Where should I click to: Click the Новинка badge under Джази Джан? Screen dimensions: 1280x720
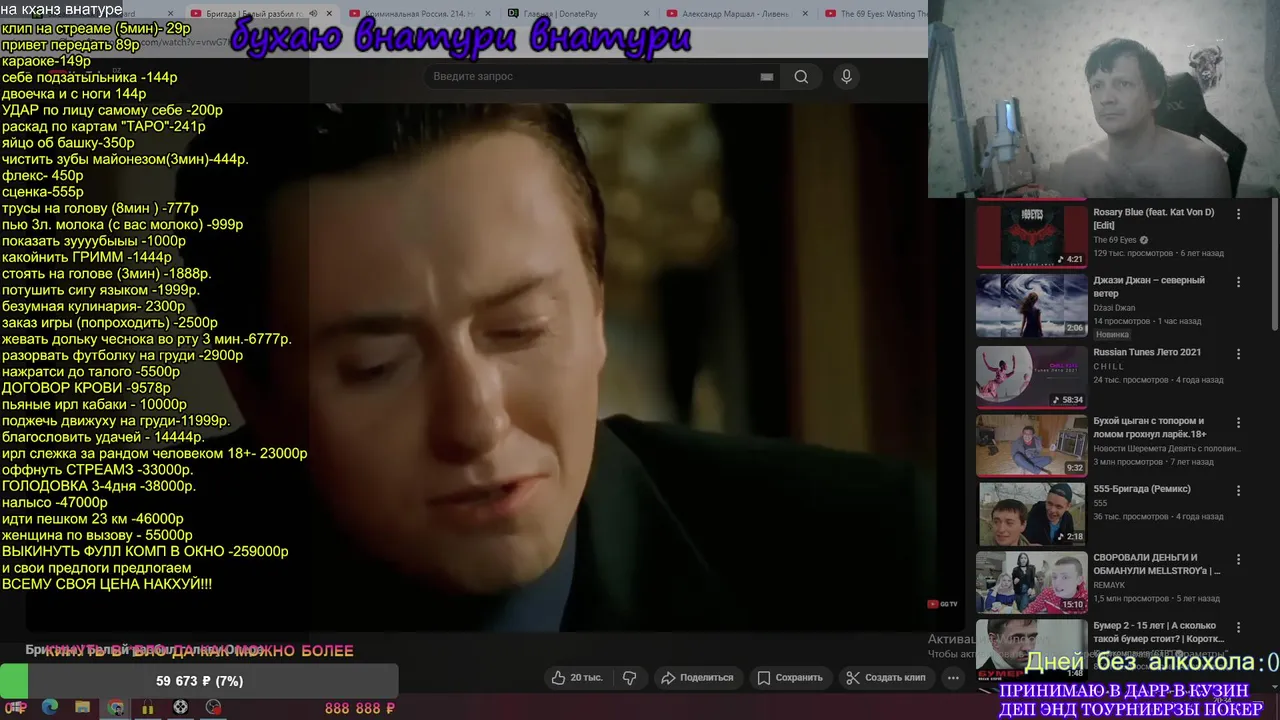1111,334
